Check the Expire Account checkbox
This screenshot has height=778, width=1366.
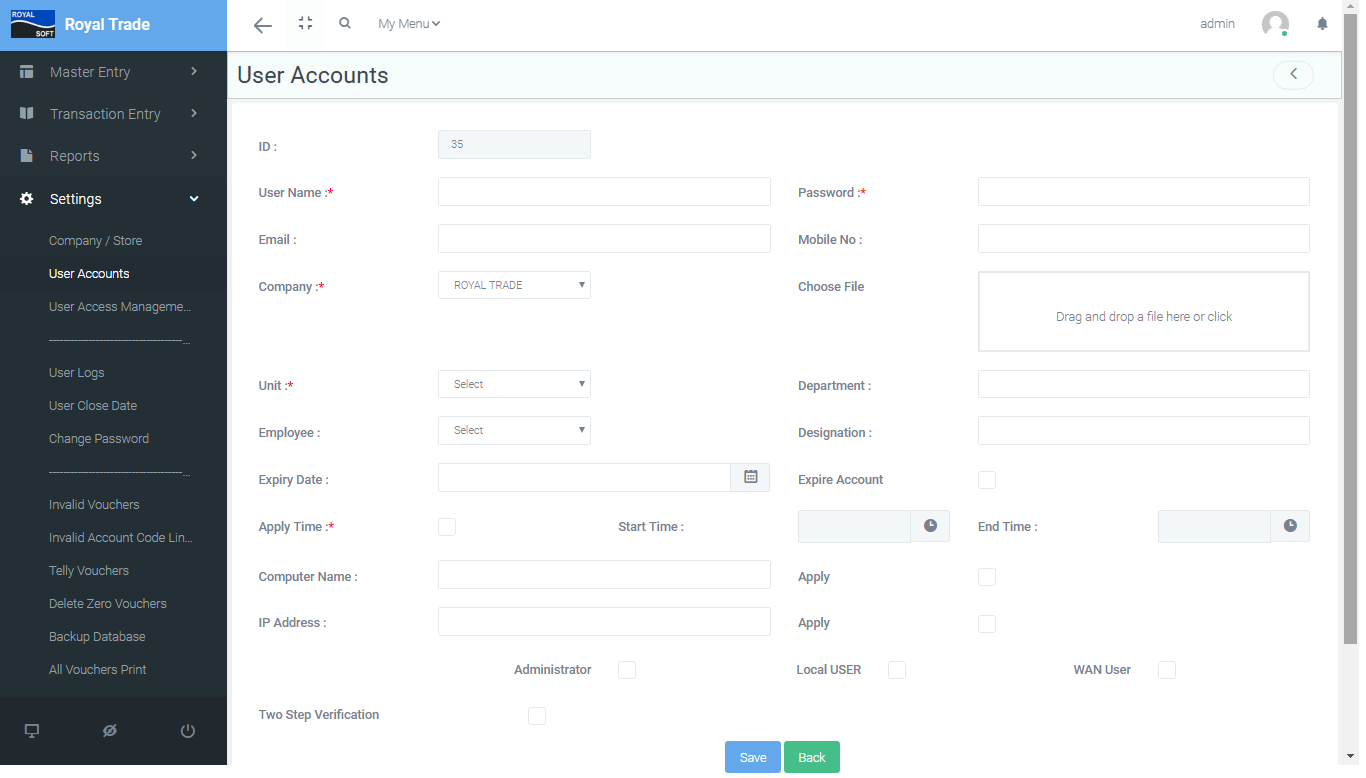(987, 480)
